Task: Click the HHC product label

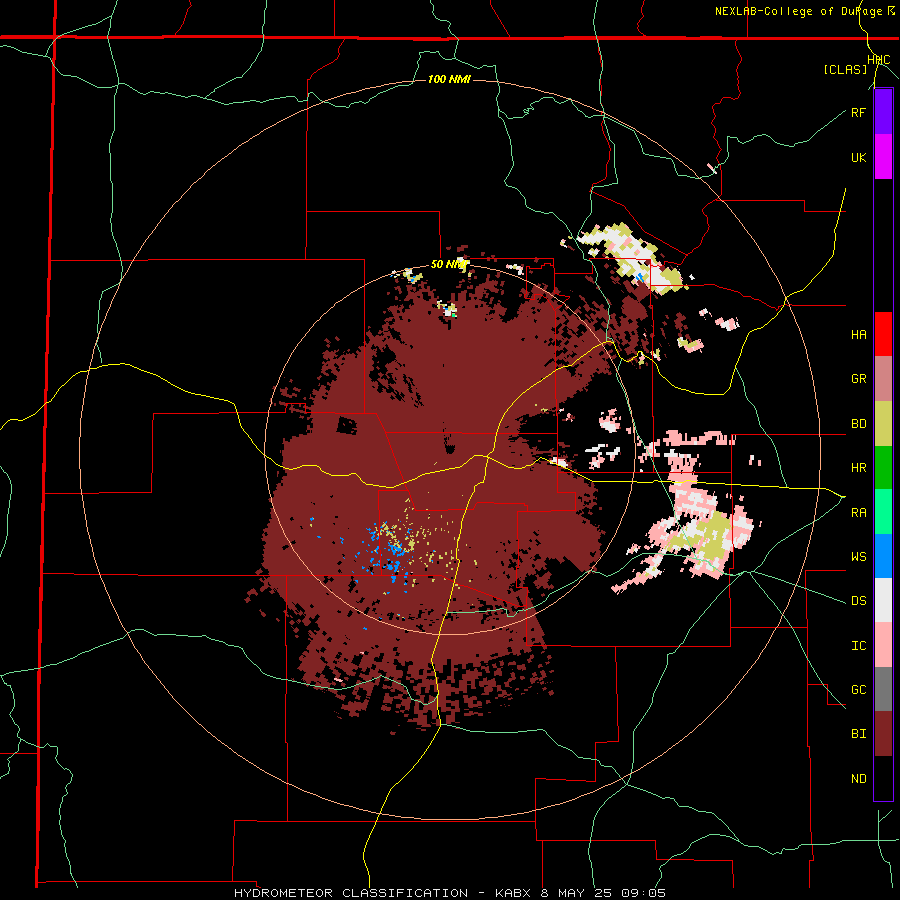Action: point(879,60)
